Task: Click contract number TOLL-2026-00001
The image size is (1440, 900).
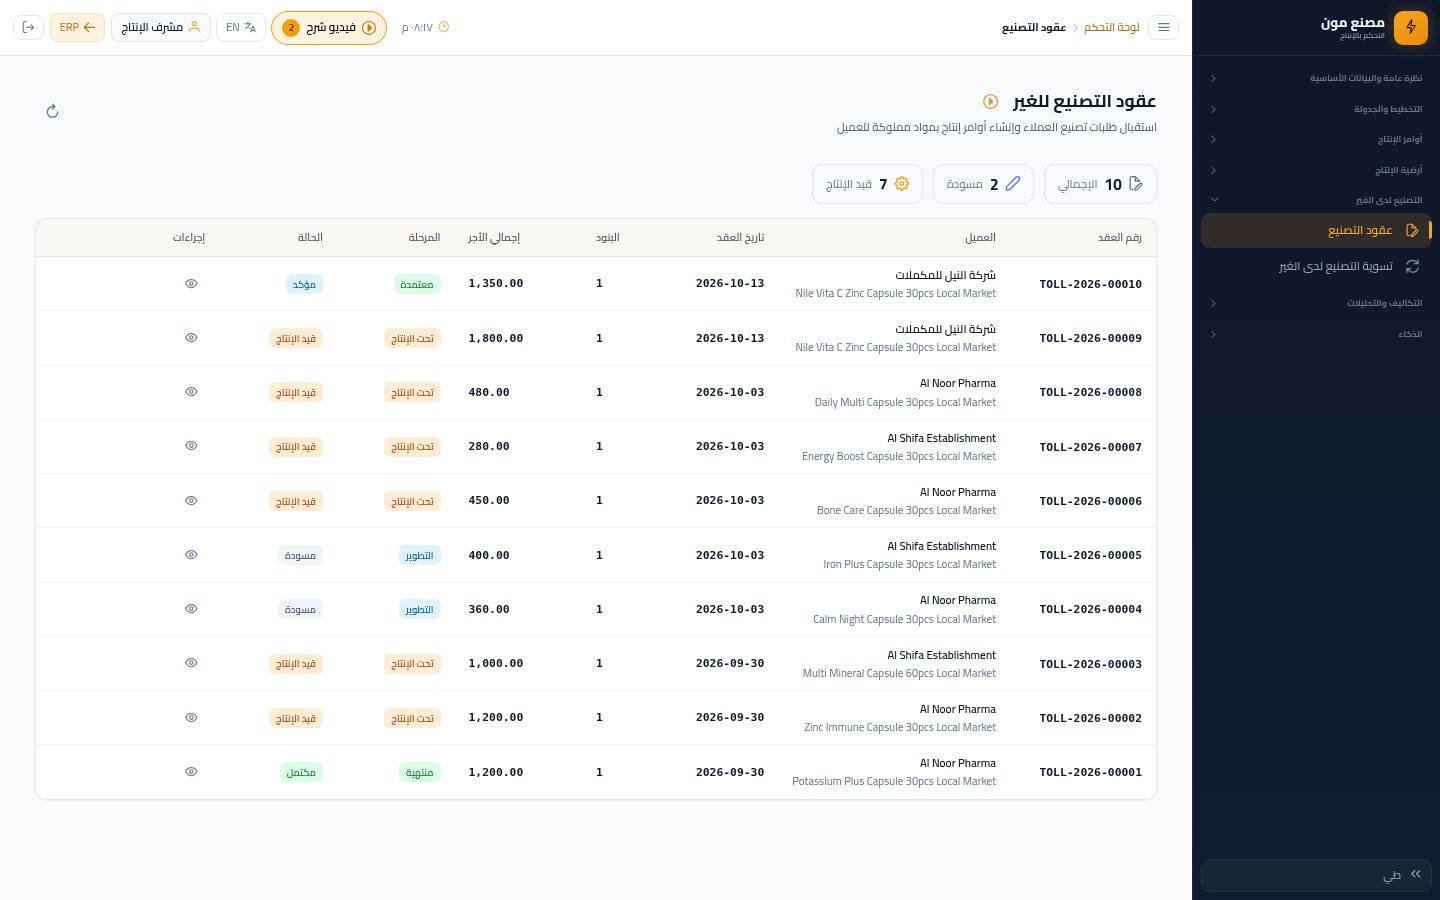Action: coord(1090,772)
